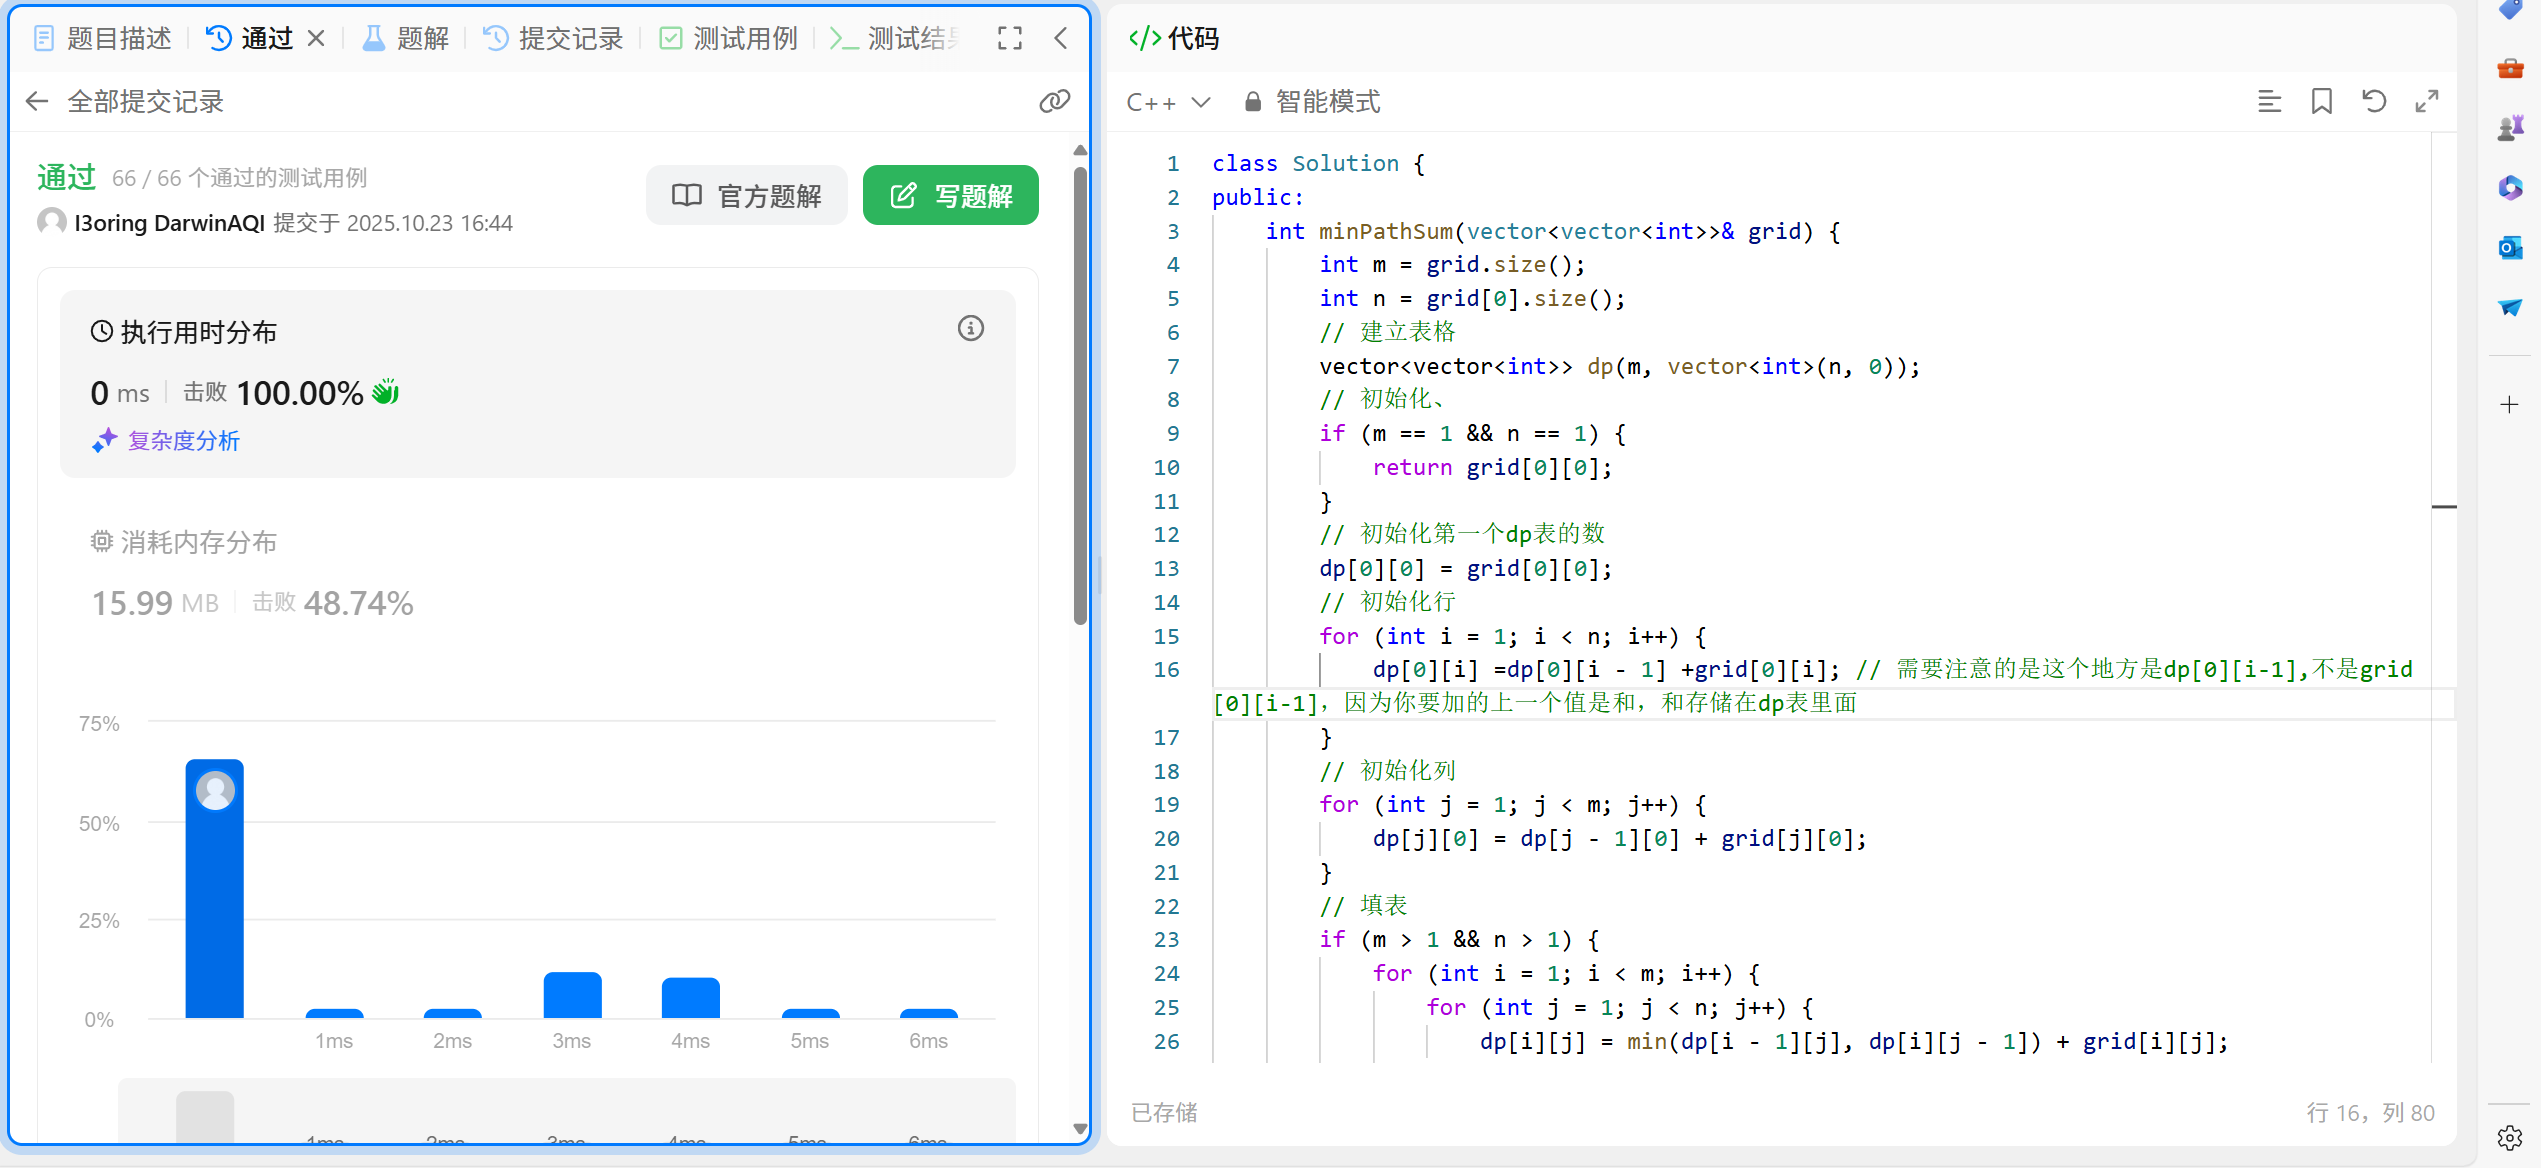Collapse left panel with chevron arrow

tap(1061, 38)
